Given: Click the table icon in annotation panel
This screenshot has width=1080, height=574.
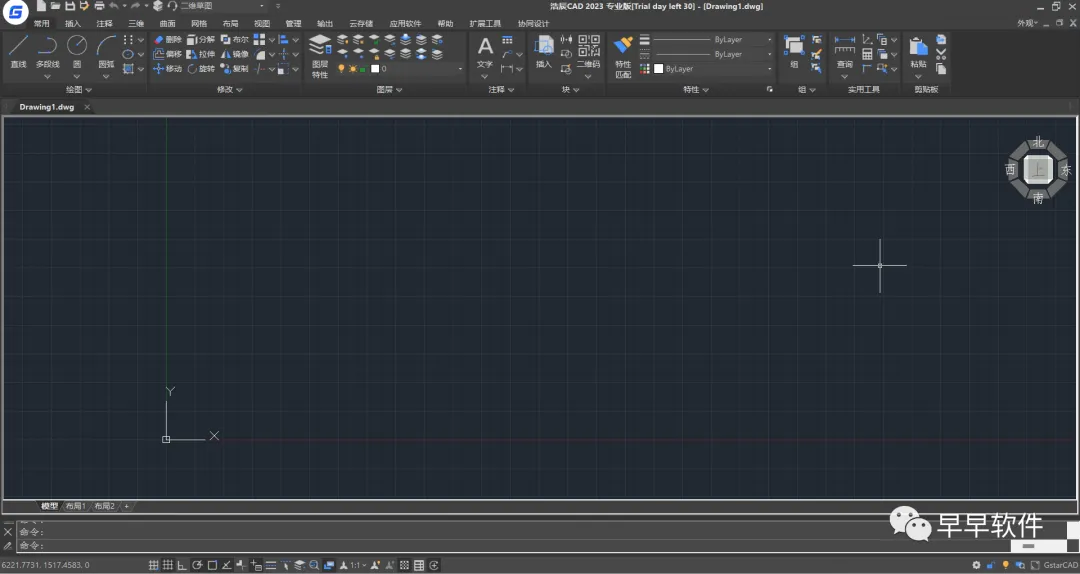Looking at the screenshot, I should [x=508, y=40].
